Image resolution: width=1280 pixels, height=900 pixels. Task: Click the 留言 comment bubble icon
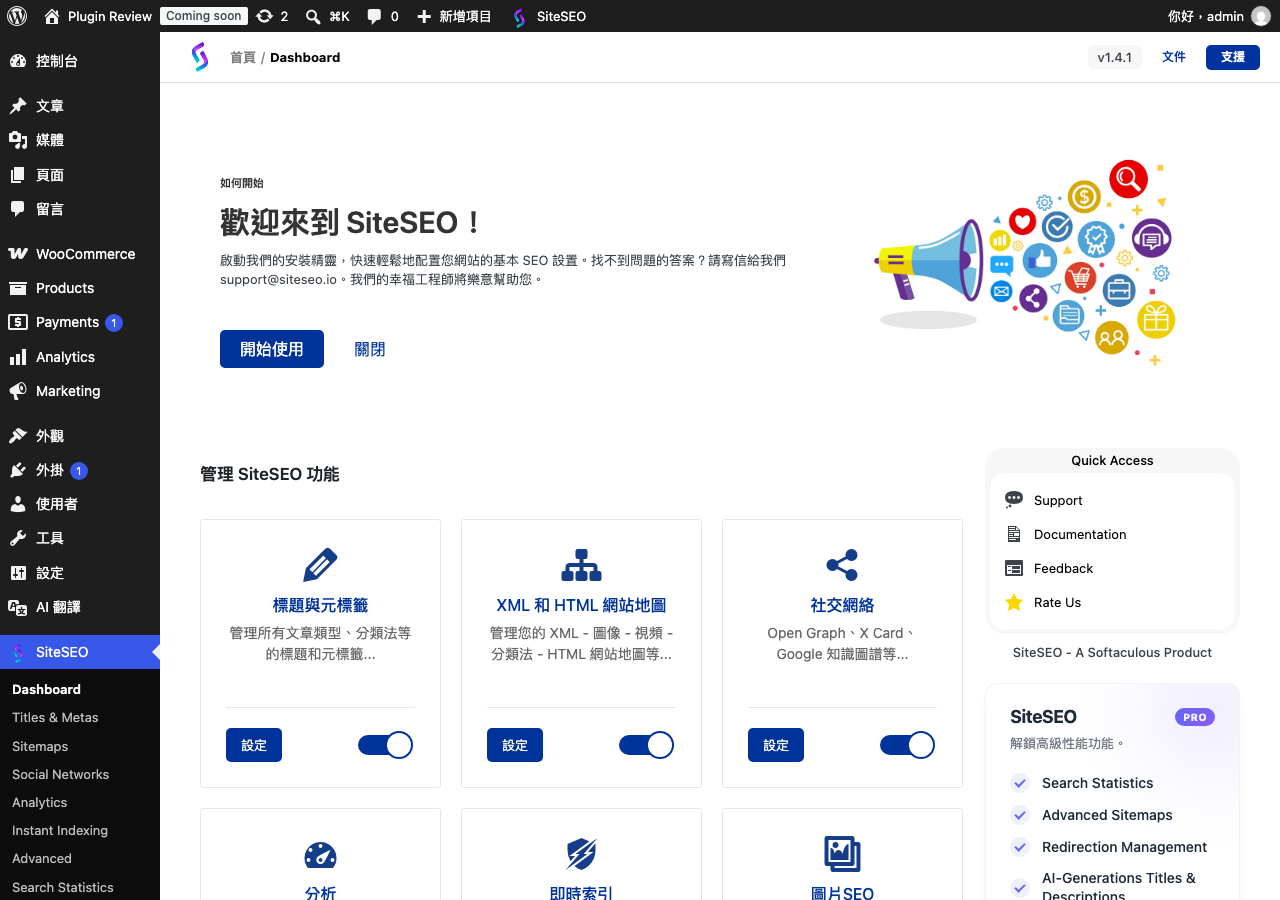(x=18, y=209)
